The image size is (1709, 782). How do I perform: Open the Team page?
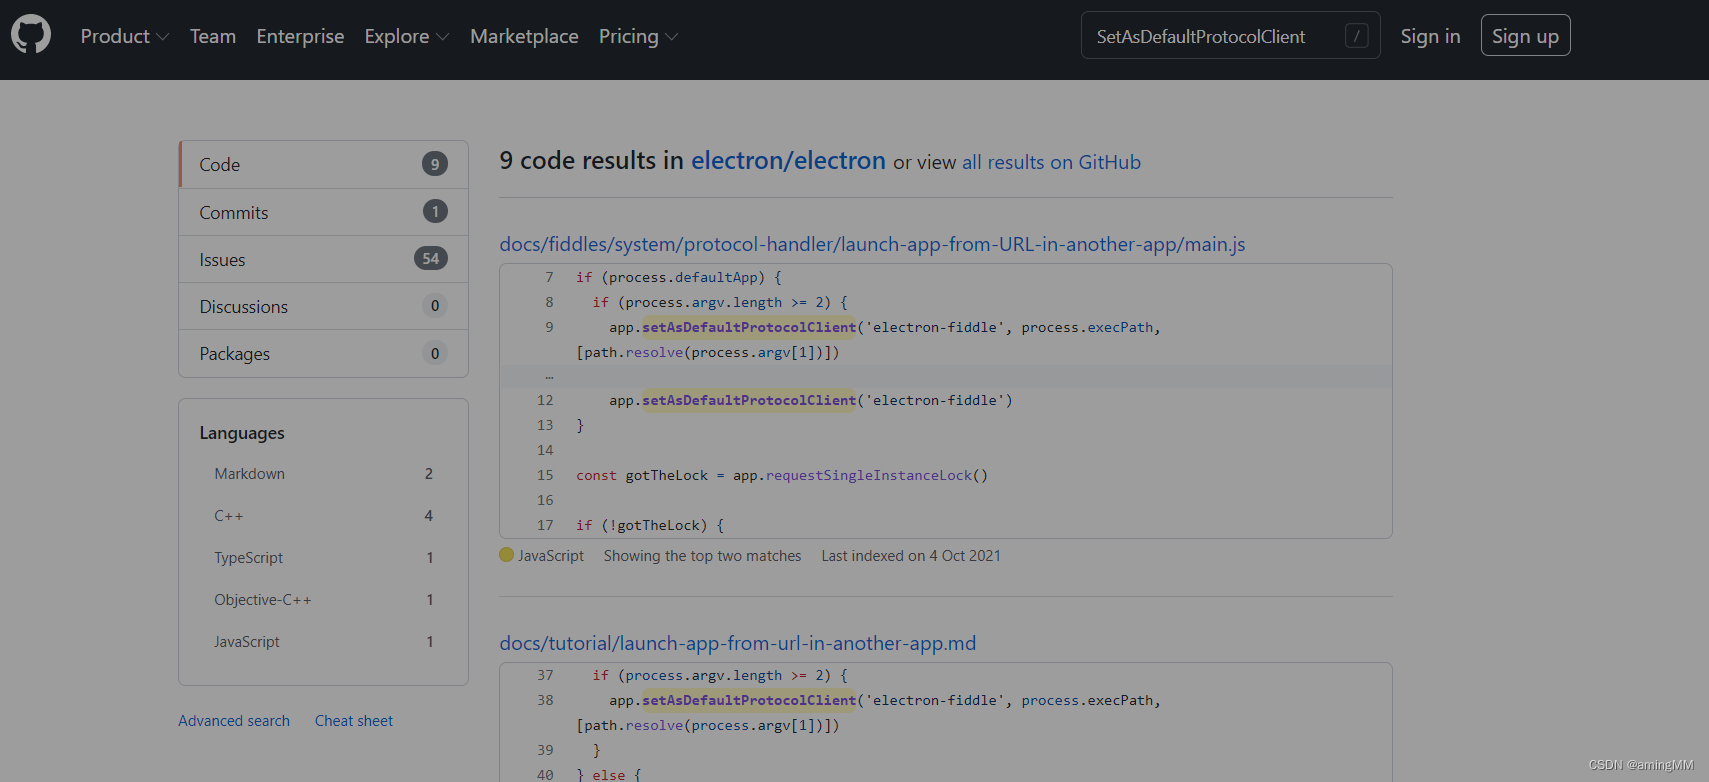[x=213, y=36]
